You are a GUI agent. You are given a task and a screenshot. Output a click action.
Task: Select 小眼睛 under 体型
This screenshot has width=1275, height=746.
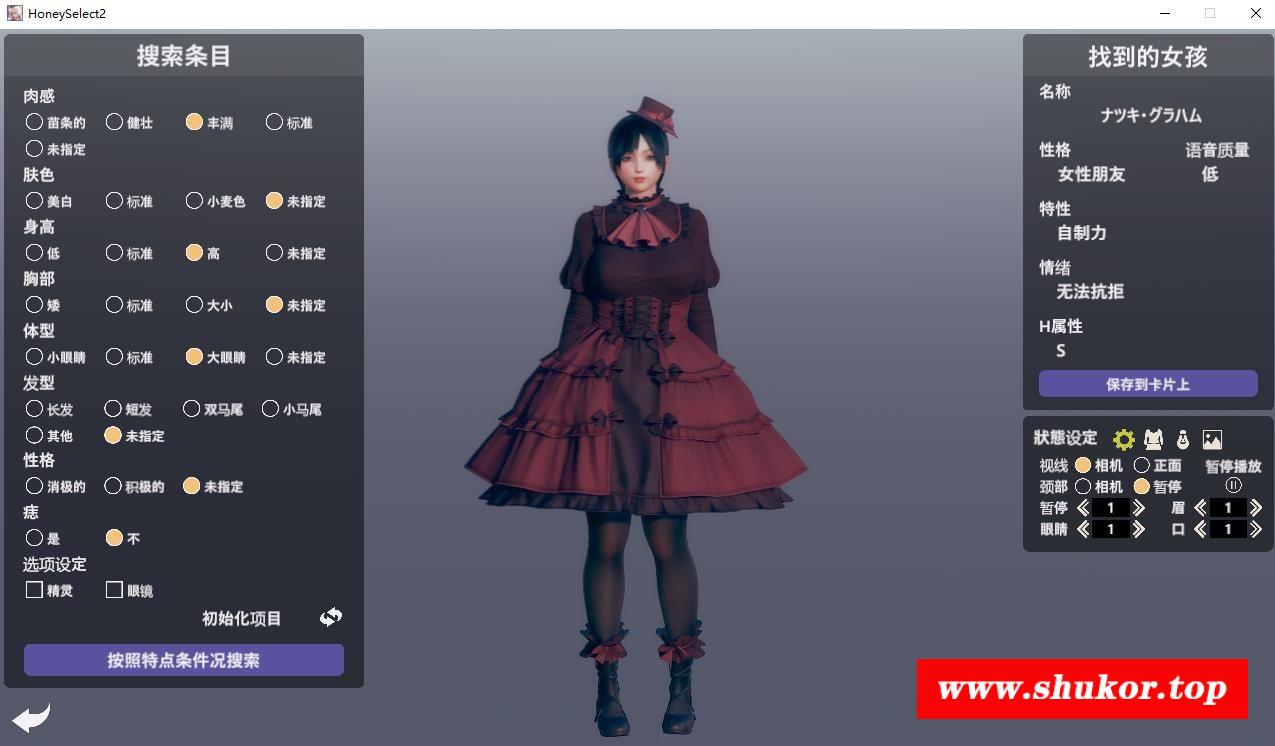34,356
